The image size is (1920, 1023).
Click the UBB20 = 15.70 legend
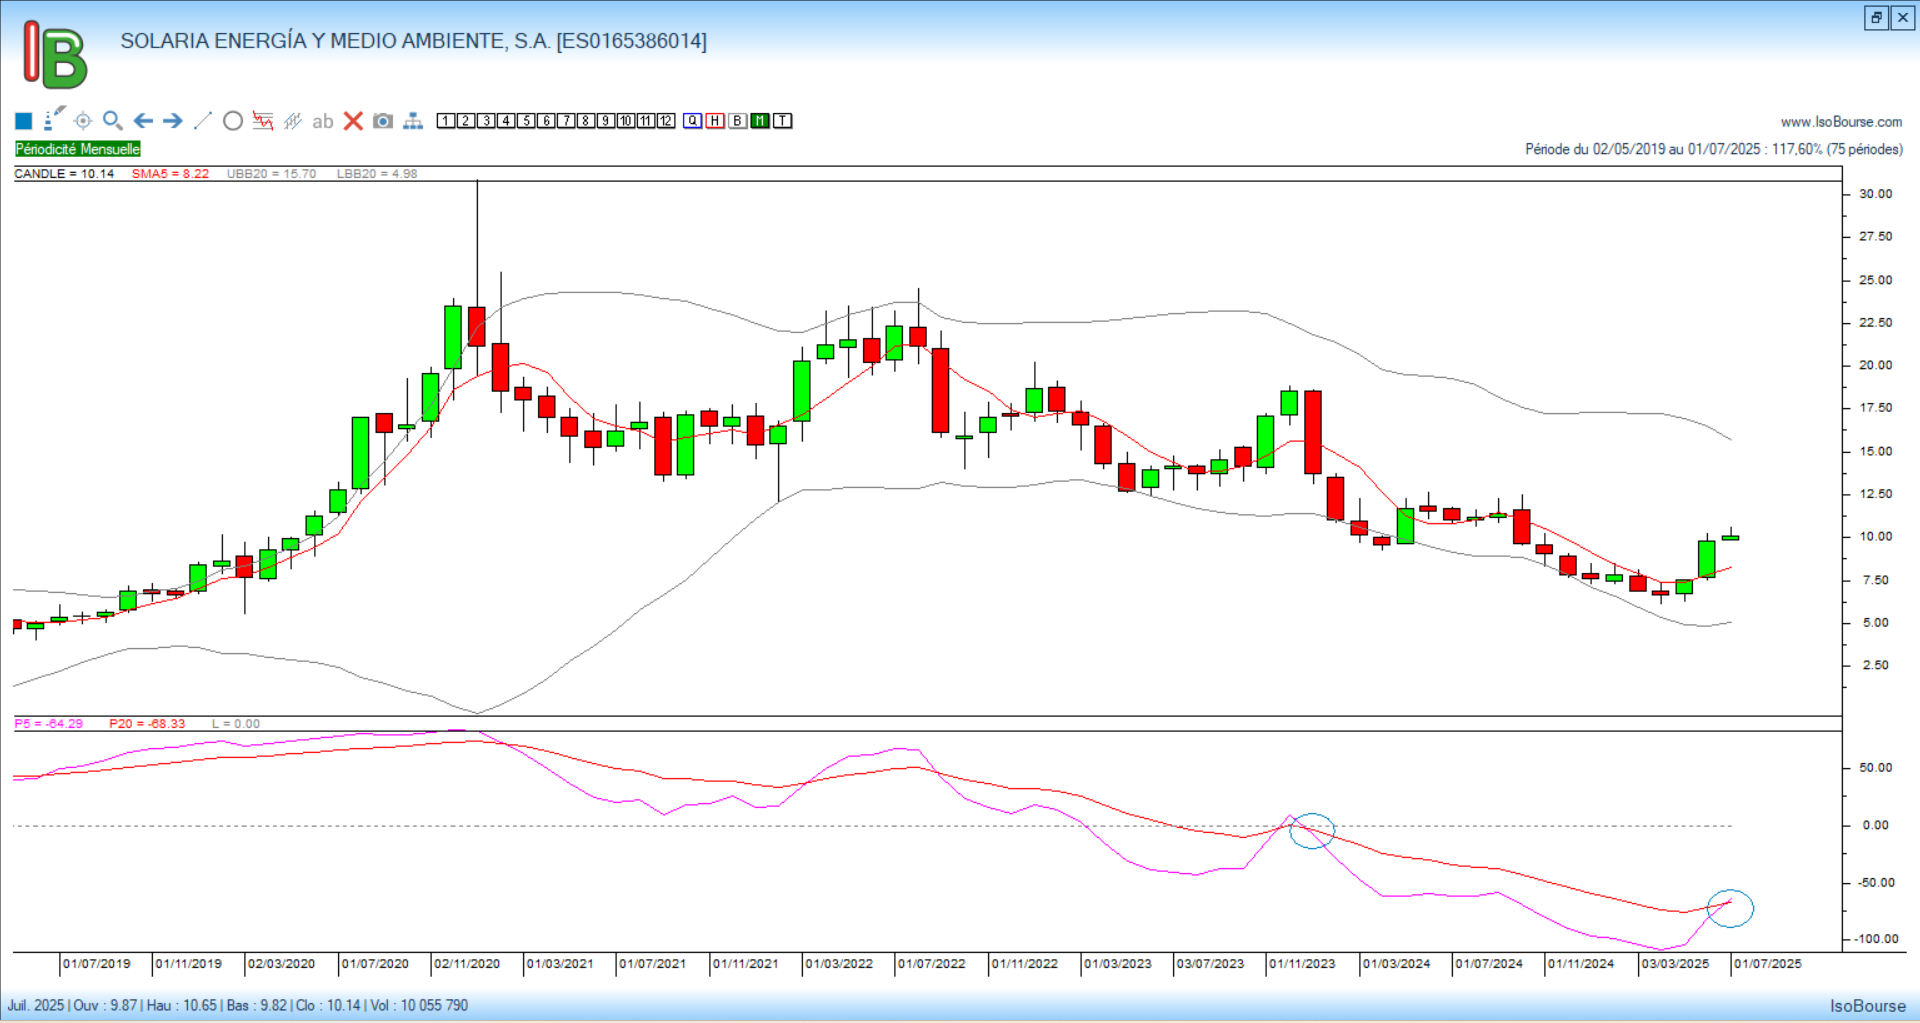click(x=271, y=174)
